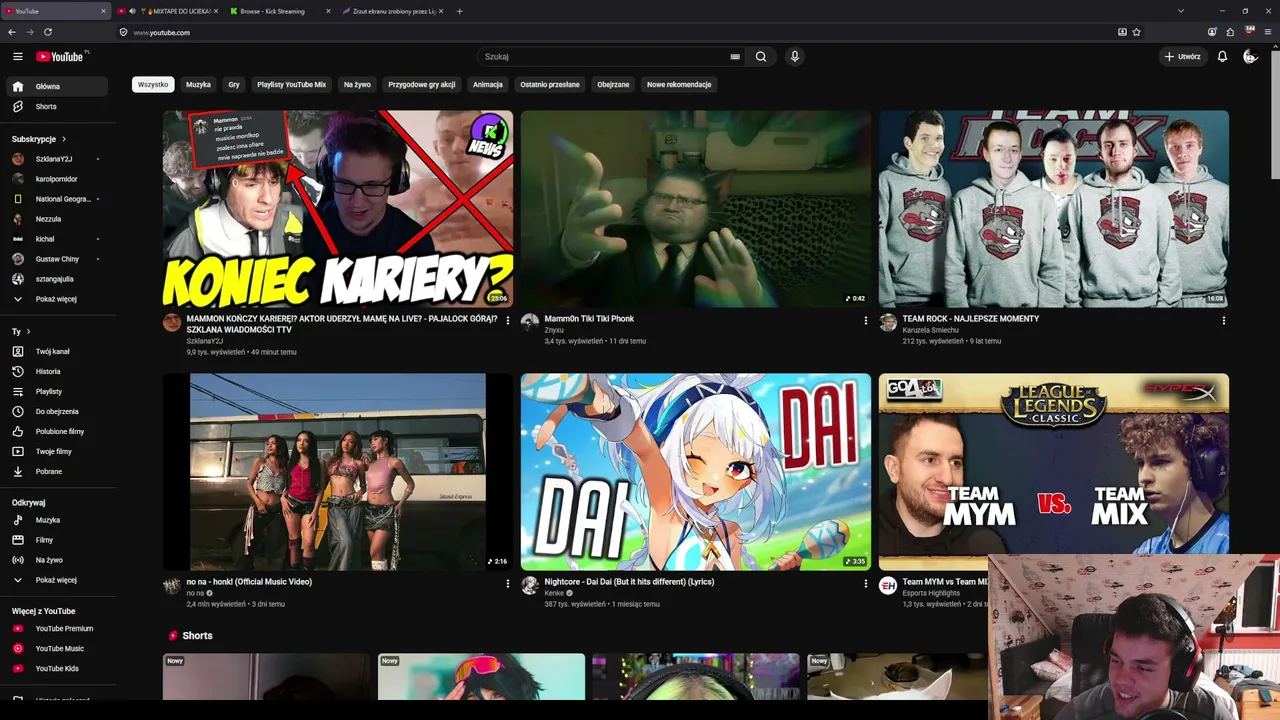Image resolution: width=1280 pixels, height=720 pixels.
Task: Open the YouTube hamburger guide menu
Action: tap(17, 57)
